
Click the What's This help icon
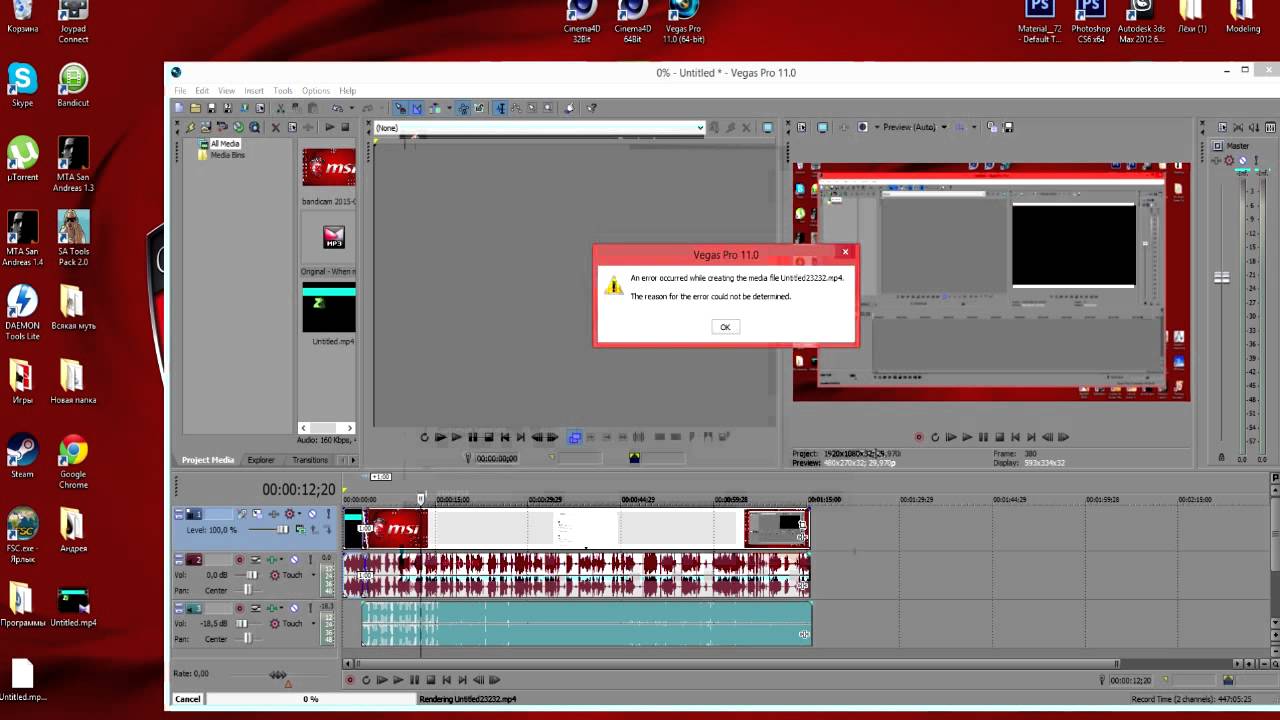(x=591, y=108)
